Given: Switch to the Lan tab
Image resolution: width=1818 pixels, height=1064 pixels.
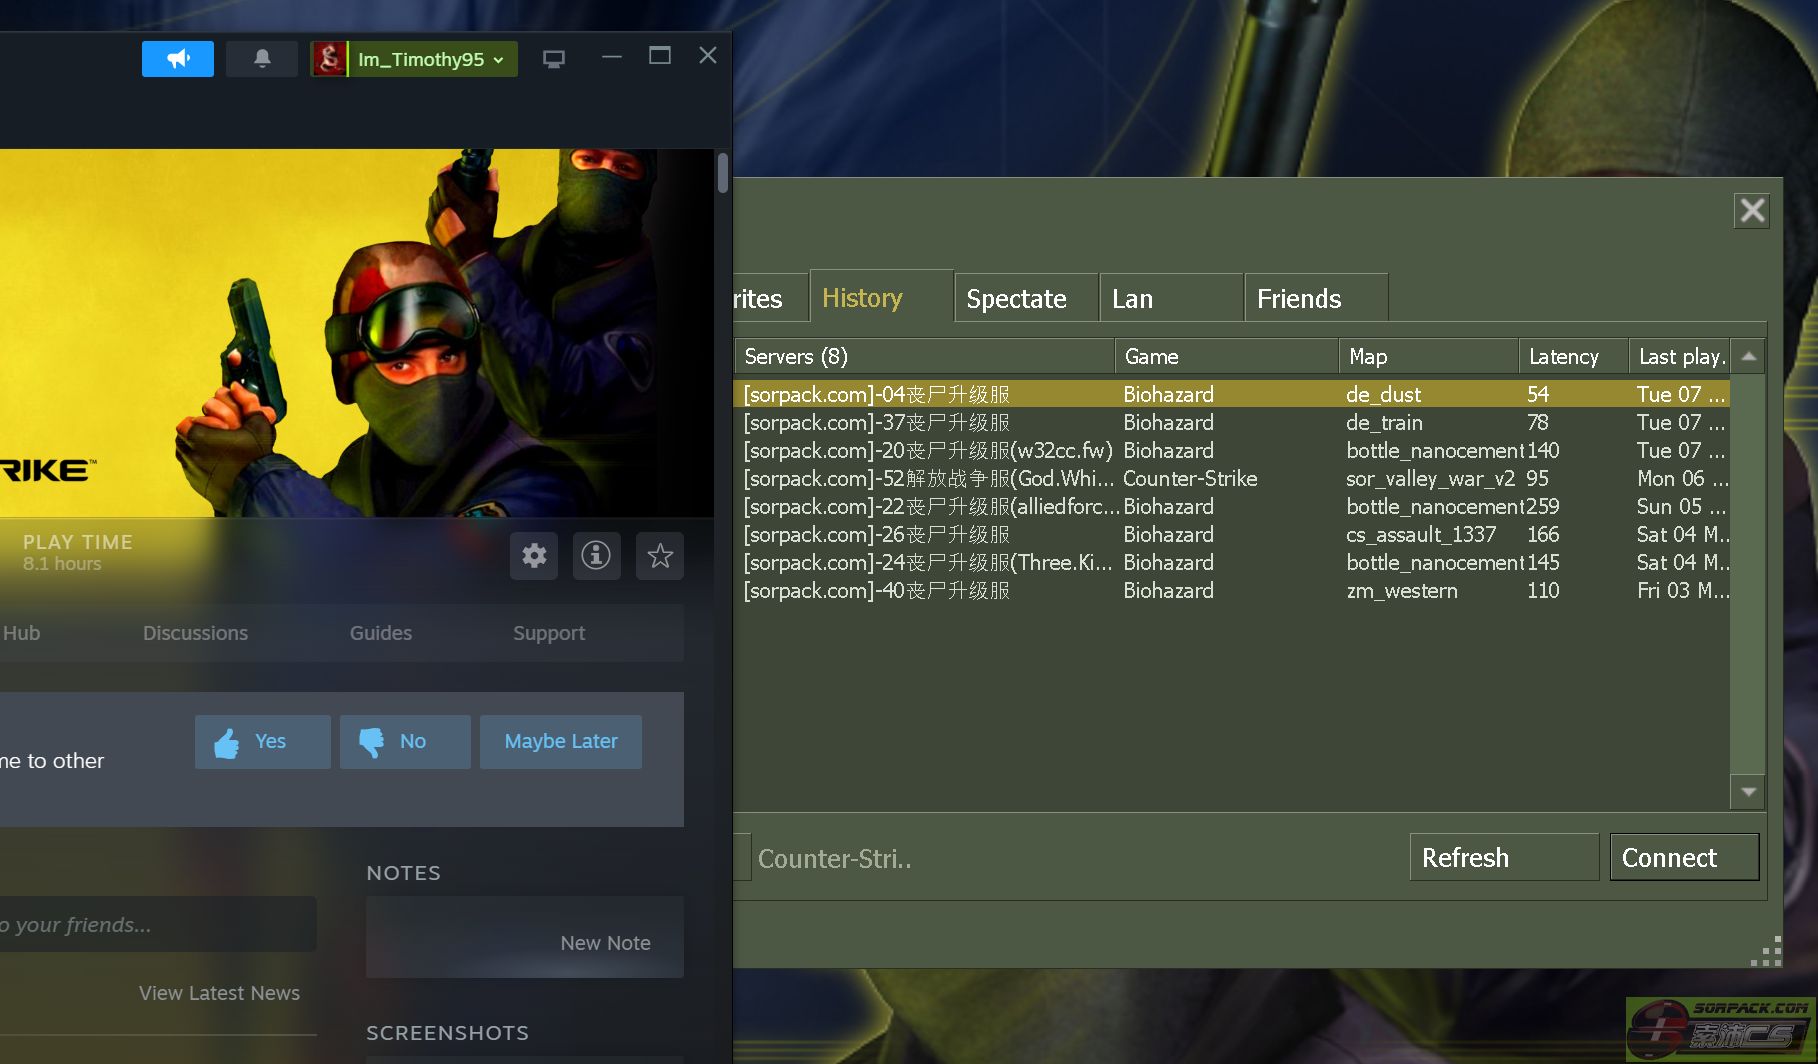Looking at the screenshot, I should click(1172, 298).
